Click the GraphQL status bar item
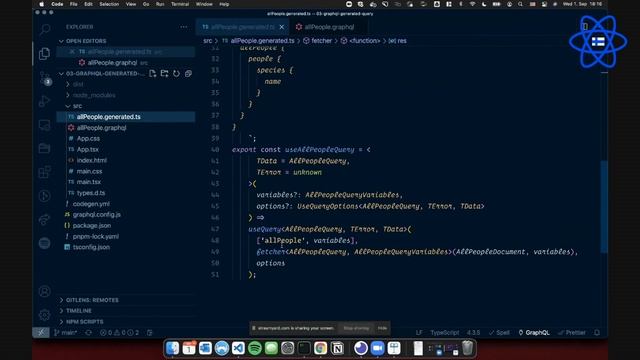 coord(534,333)
